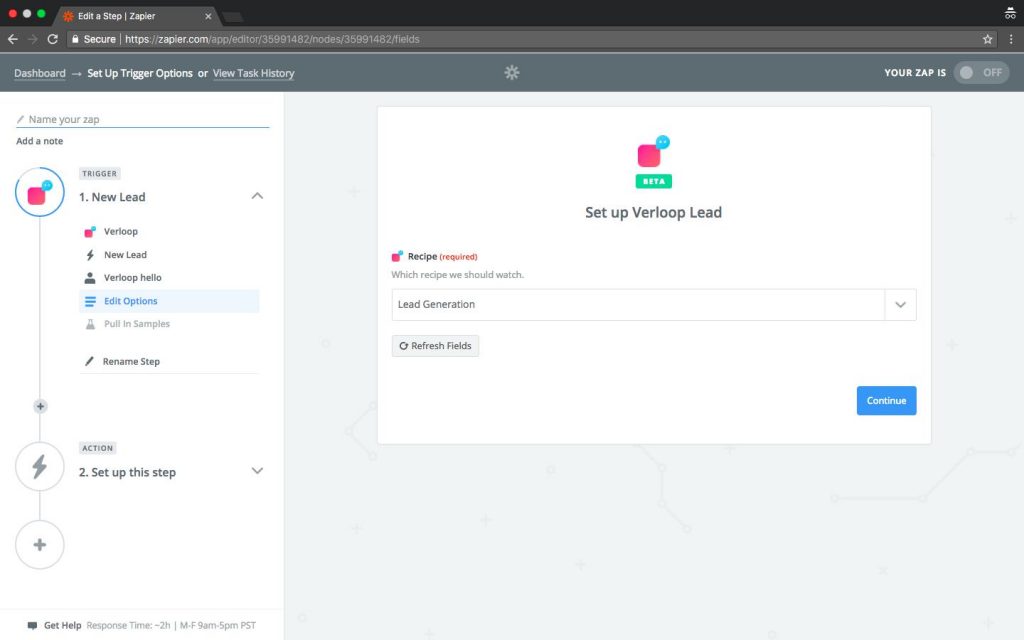1024x640 pixels.
Task: Click the Refresh Fields button
Action: [x=435, y=346]
